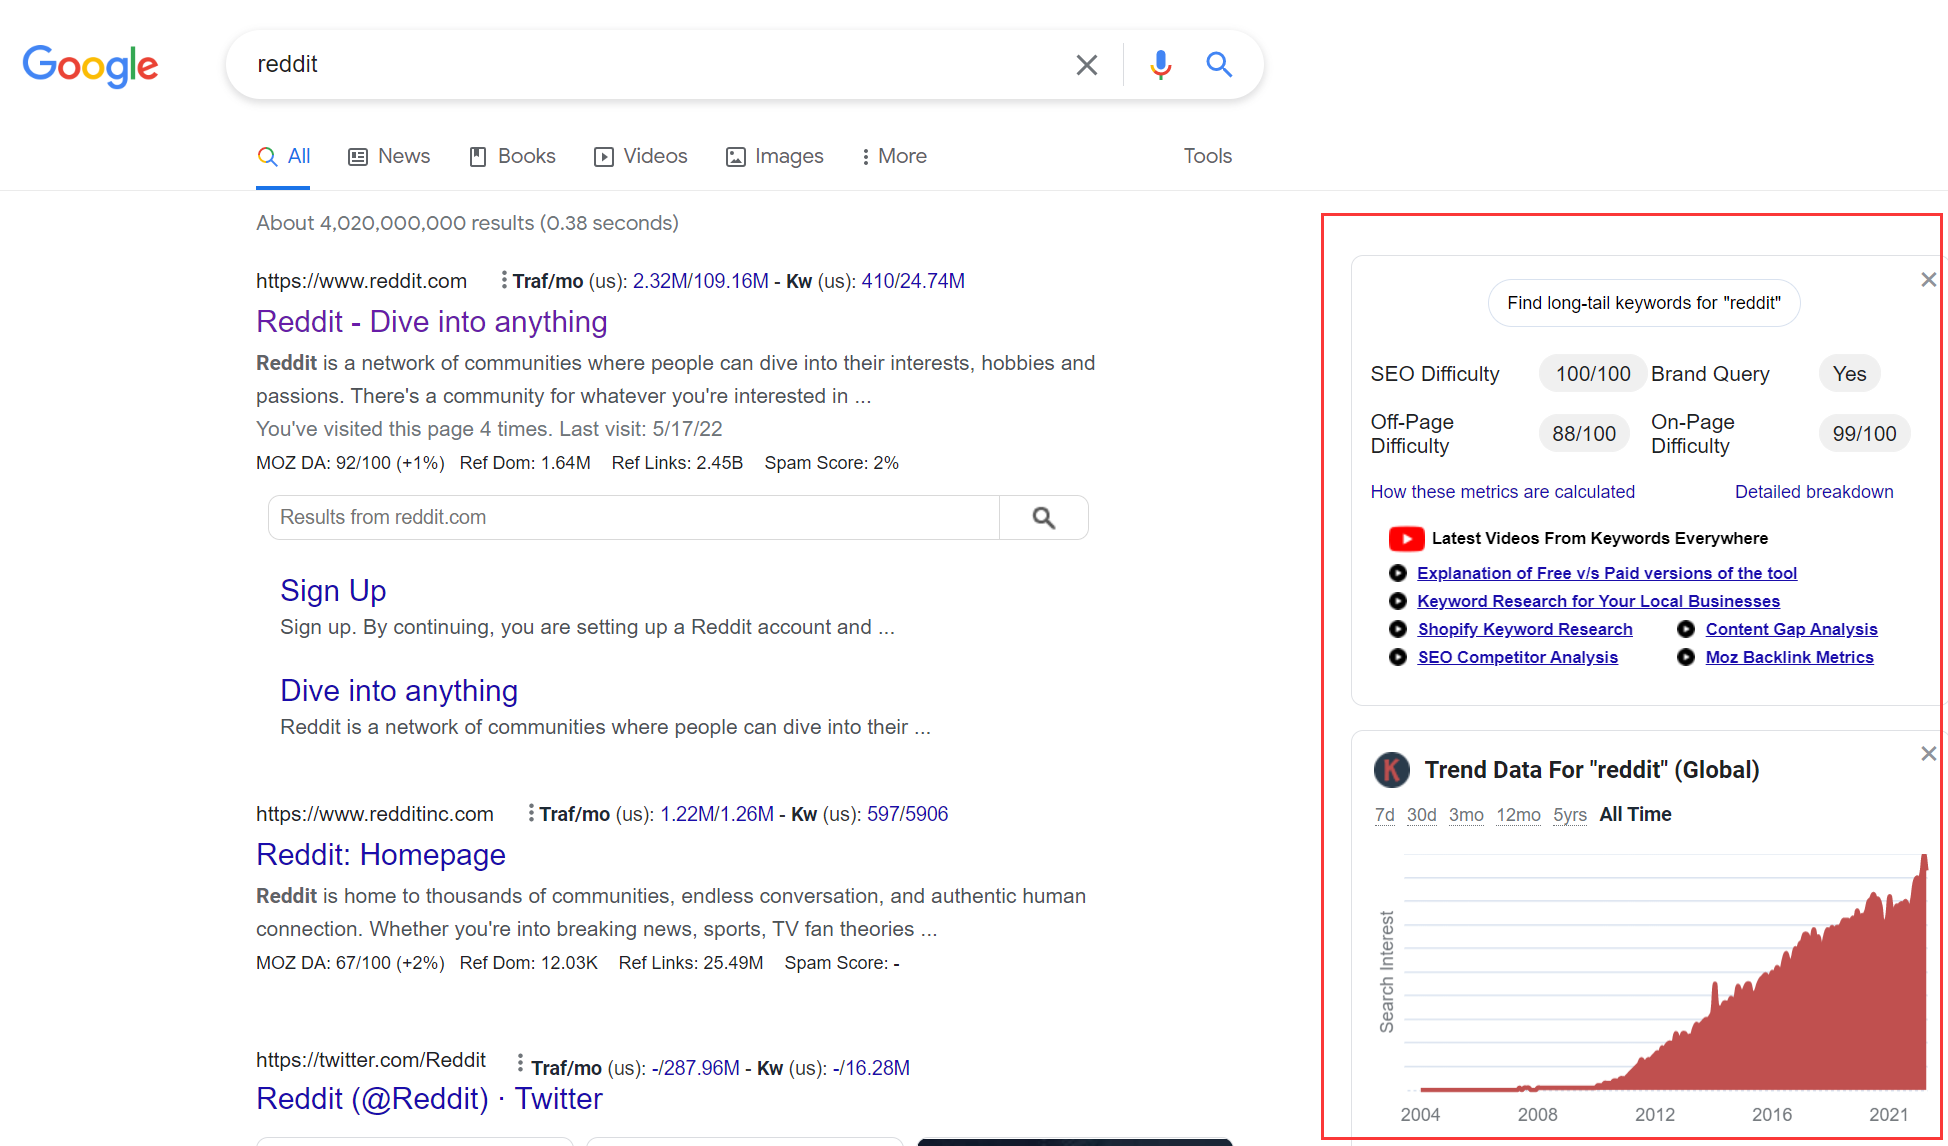This screenshot has width=1948, height=1146.
Task: Select the 12mo trend range
Action: (x=1518, y=815)
